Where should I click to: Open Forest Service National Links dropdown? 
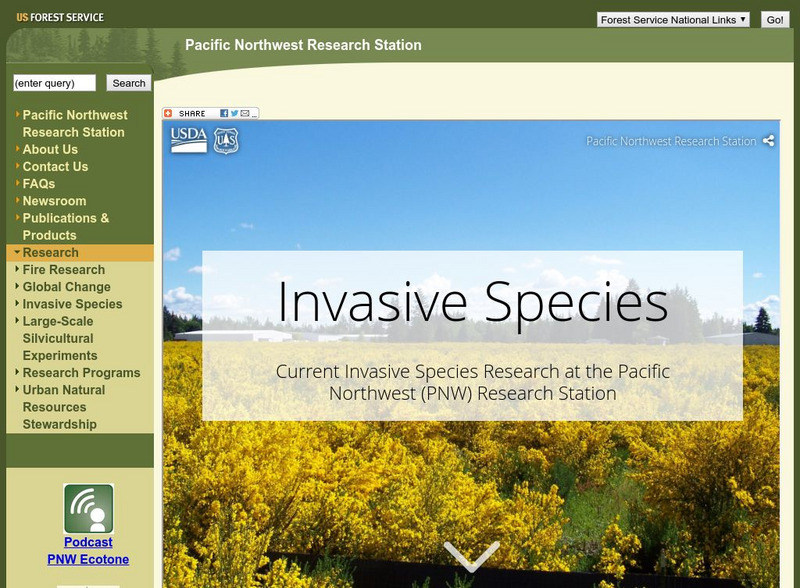tap(673, 19)
